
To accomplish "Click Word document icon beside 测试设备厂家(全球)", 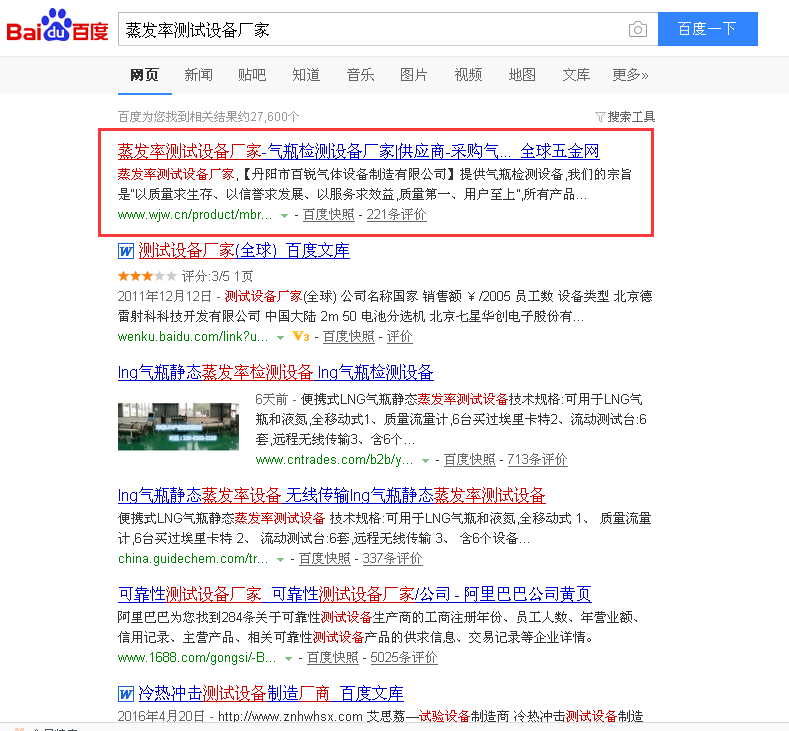I will coord(126,251).
